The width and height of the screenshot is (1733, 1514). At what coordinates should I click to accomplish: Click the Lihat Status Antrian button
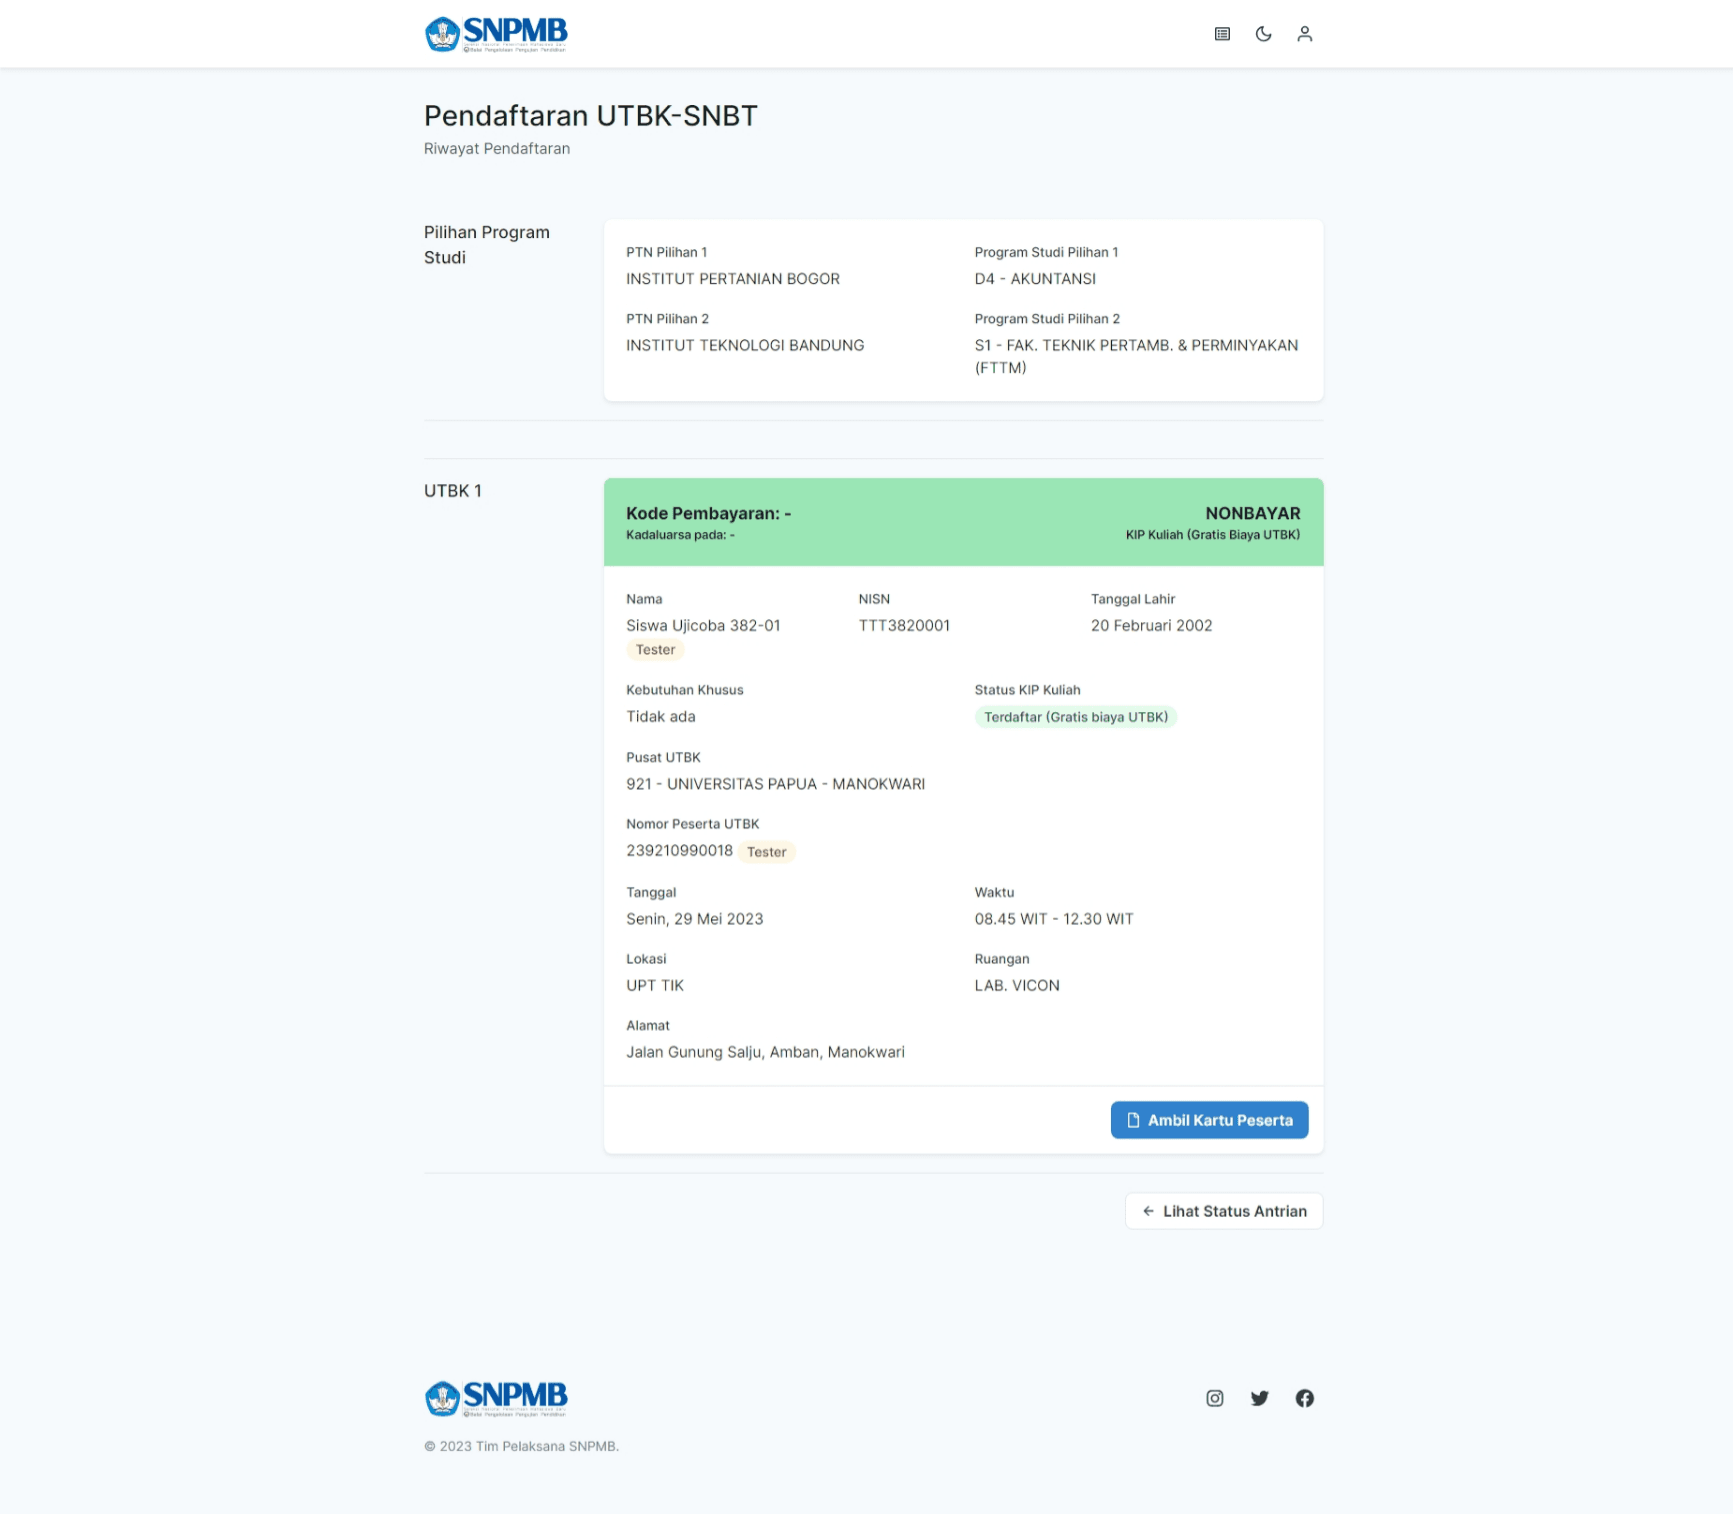[1223, 1211]
